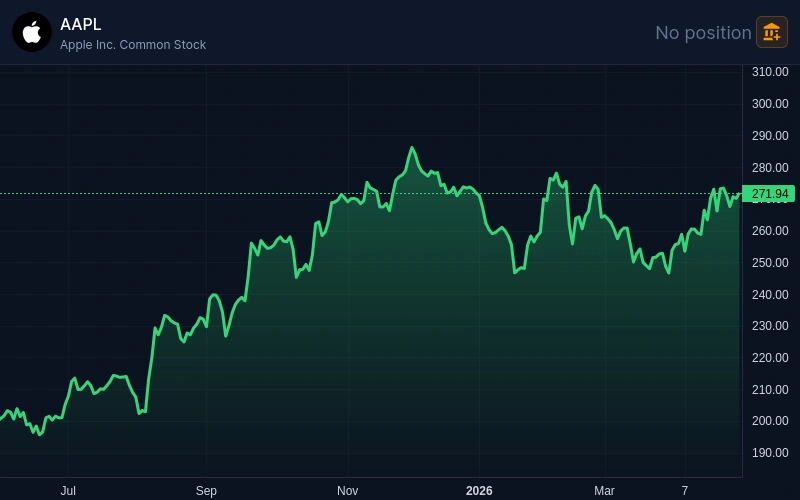800x500 pixels.
Task: Click the 280.00 price axis label
Action: click(770, 167)
